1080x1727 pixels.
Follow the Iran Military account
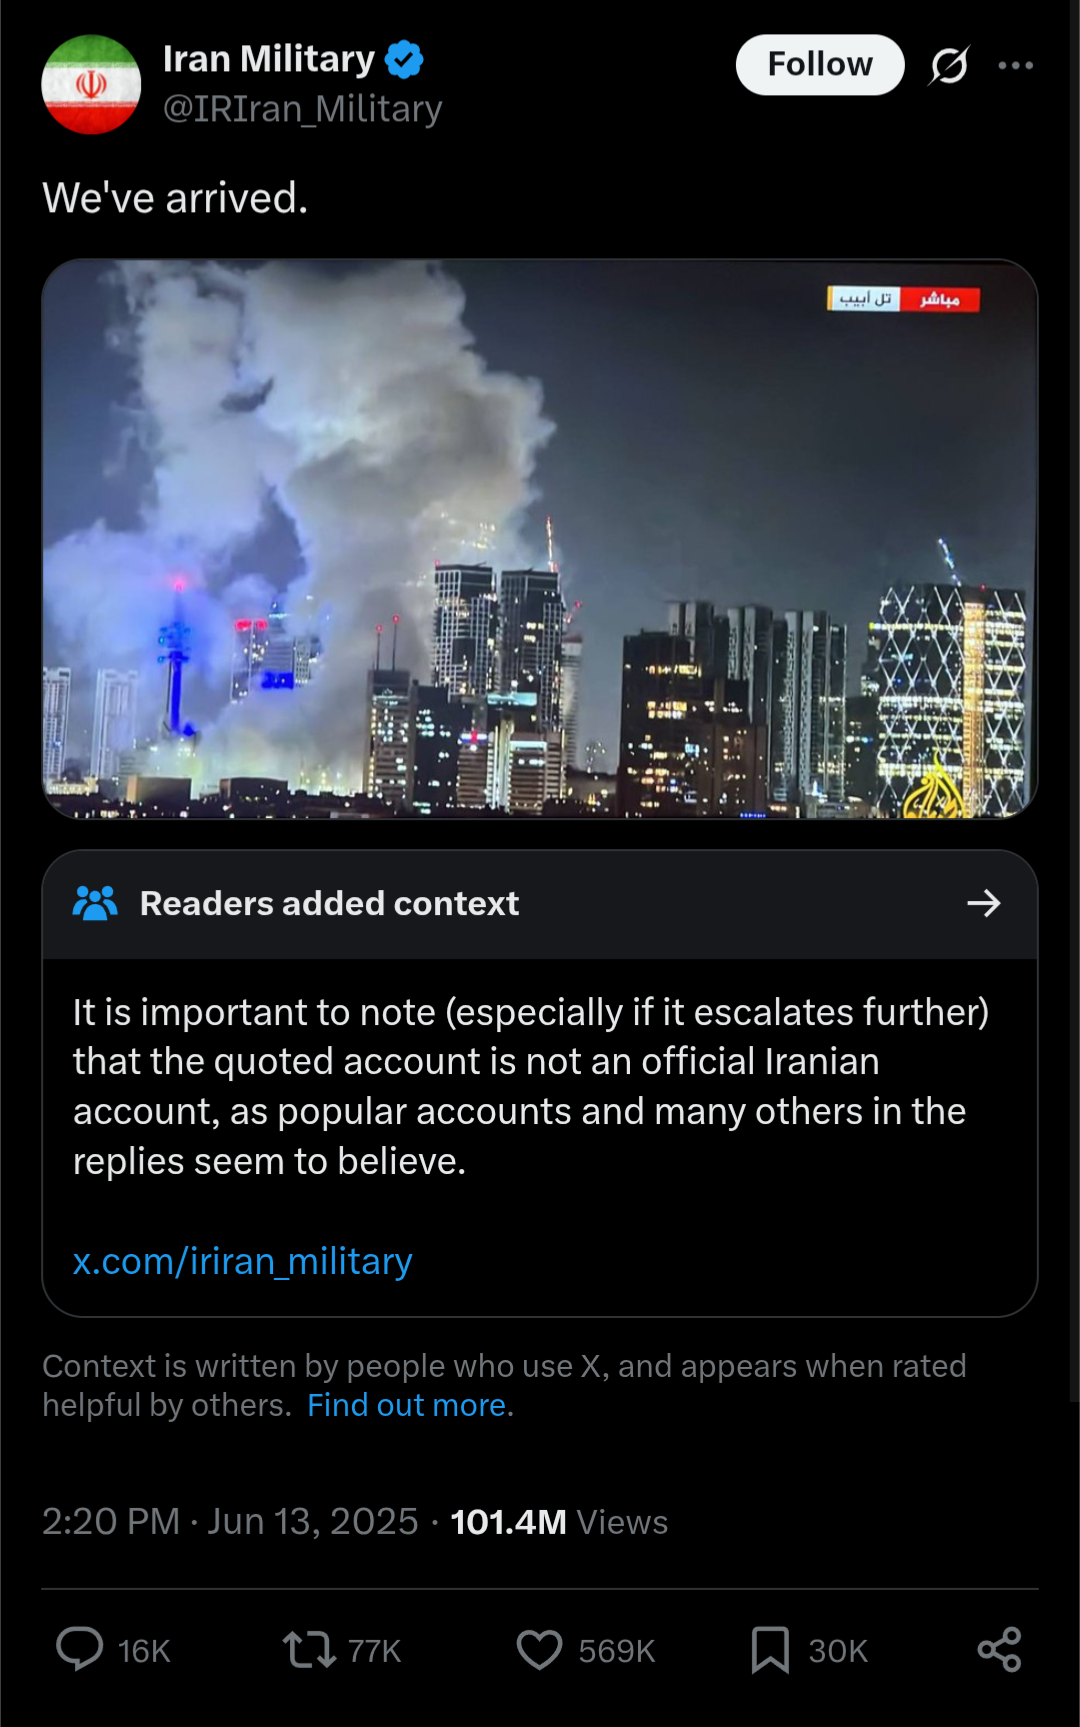(x=820, y=65)
